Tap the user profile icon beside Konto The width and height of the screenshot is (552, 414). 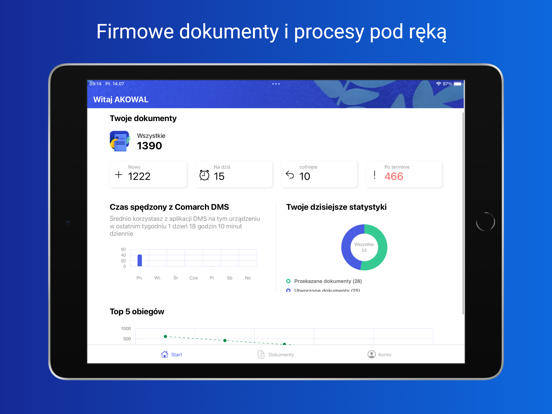(371, 354)
